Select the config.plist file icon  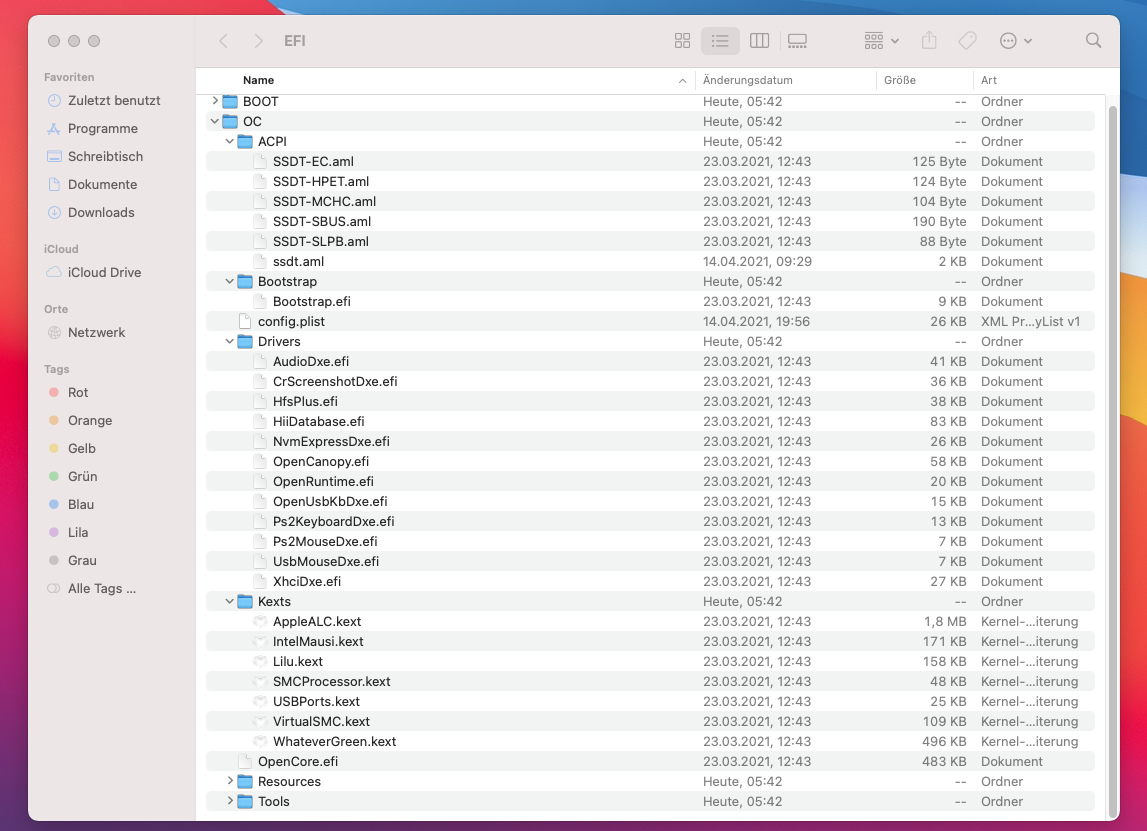pyautogui.click(x=245, y=321)
